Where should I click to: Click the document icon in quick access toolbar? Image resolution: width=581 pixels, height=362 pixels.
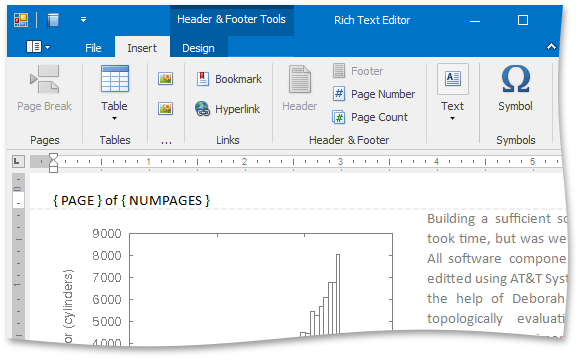(x=53, y=20)
